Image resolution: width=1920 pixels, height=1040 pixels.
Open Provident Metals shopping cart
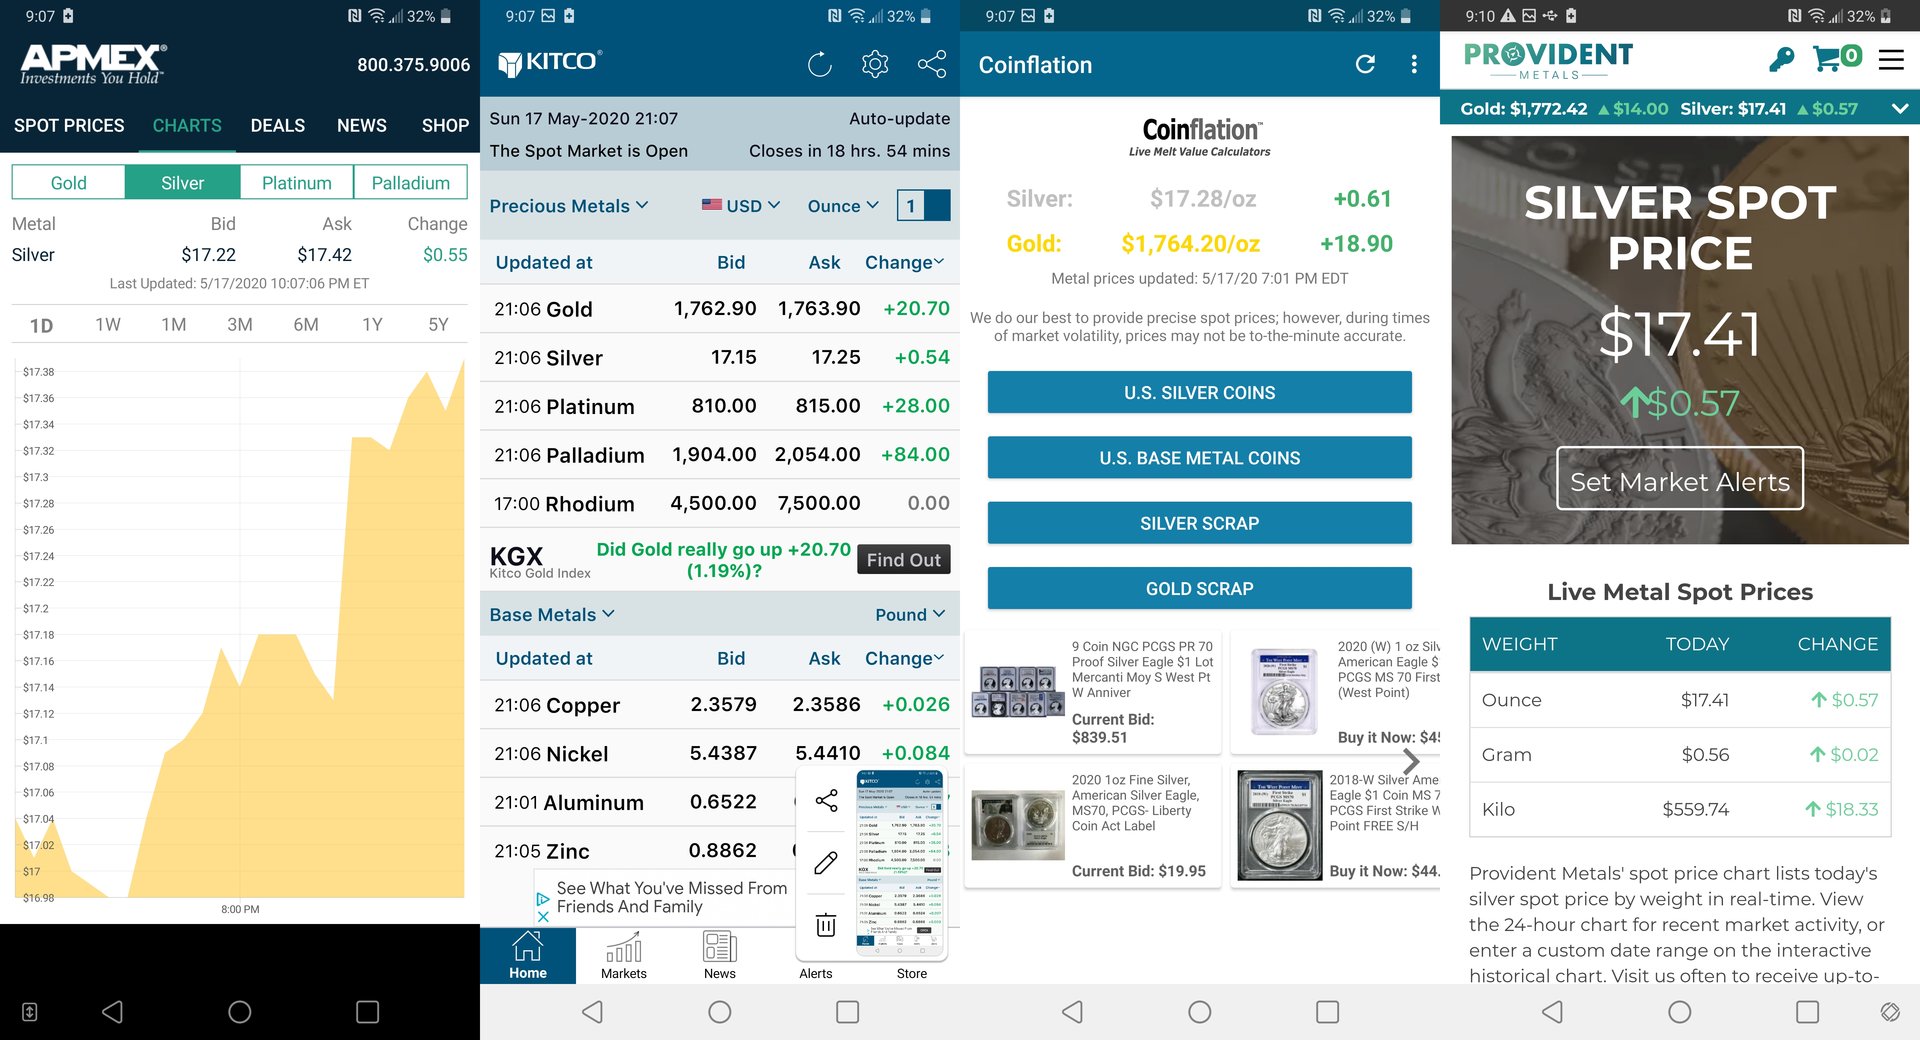click(x=1835, y=58)
